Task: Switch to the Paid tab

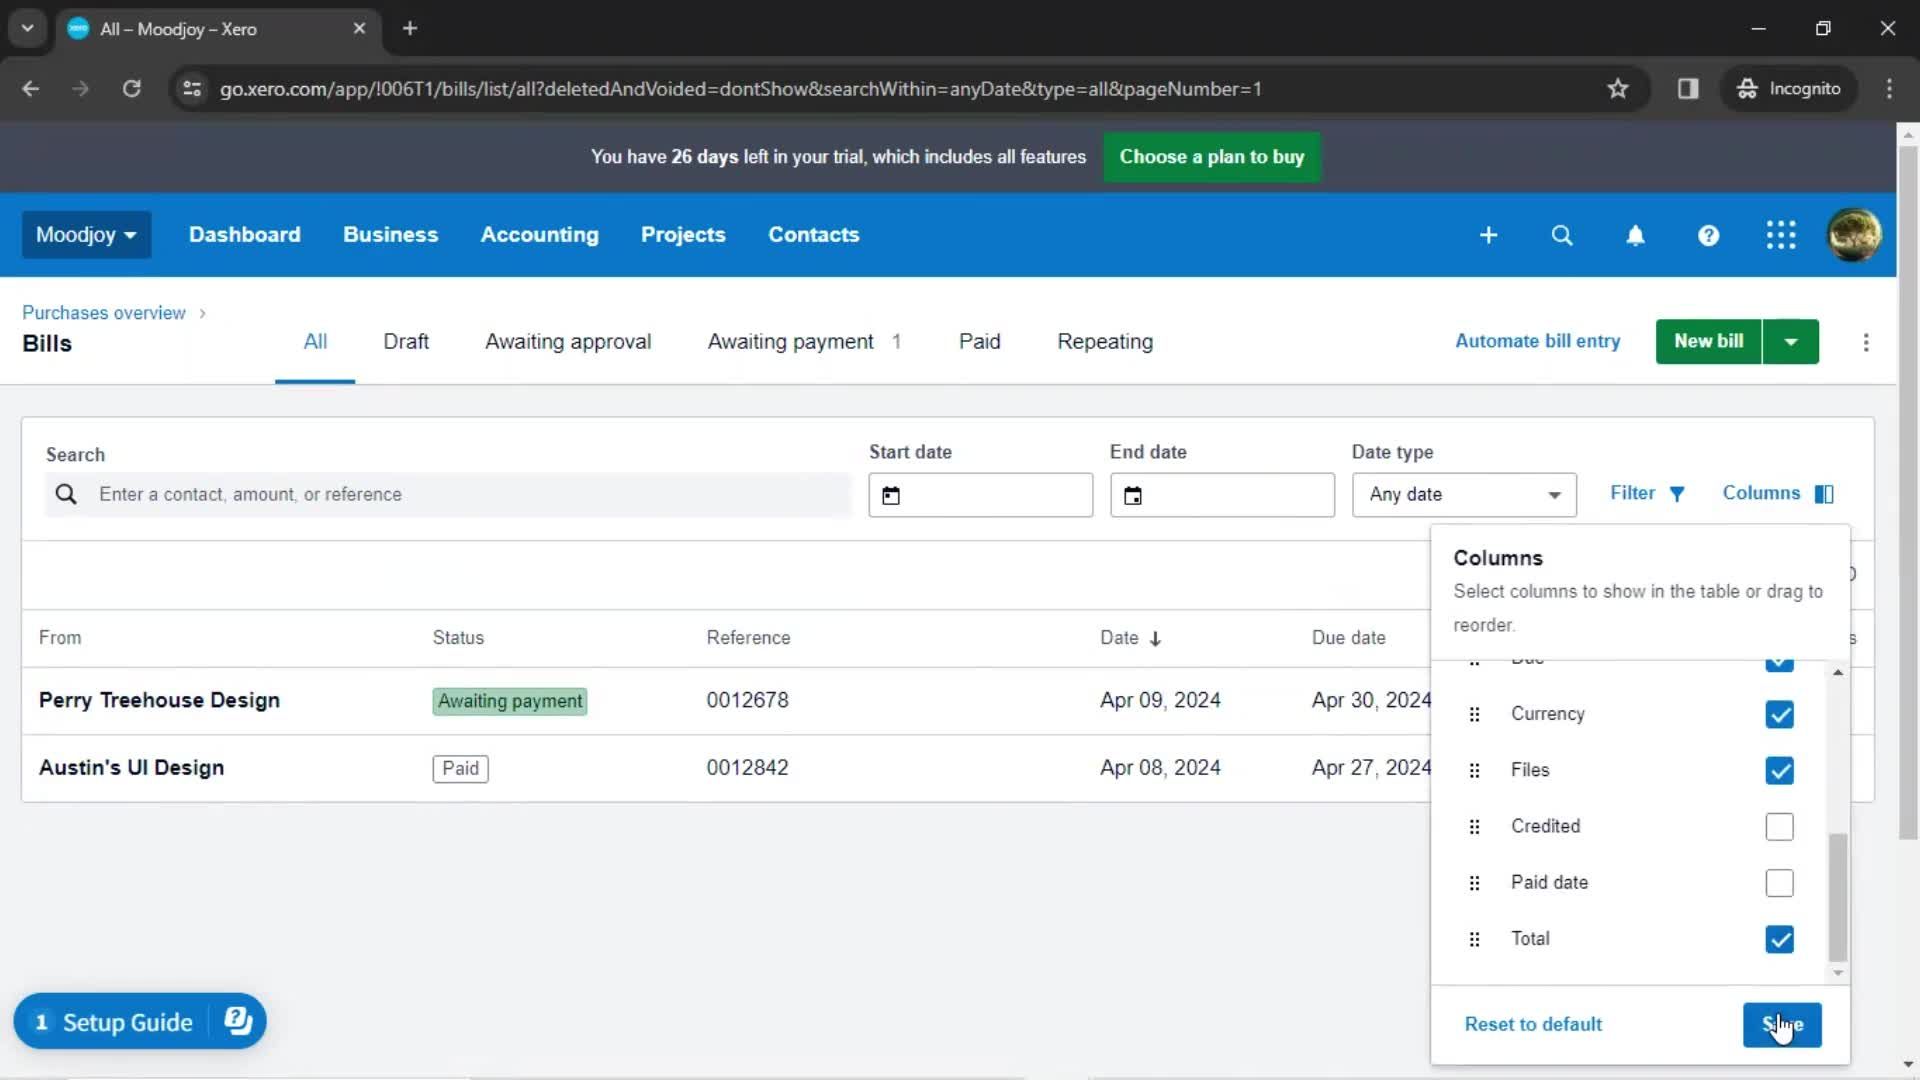Action: pos(979,342)
